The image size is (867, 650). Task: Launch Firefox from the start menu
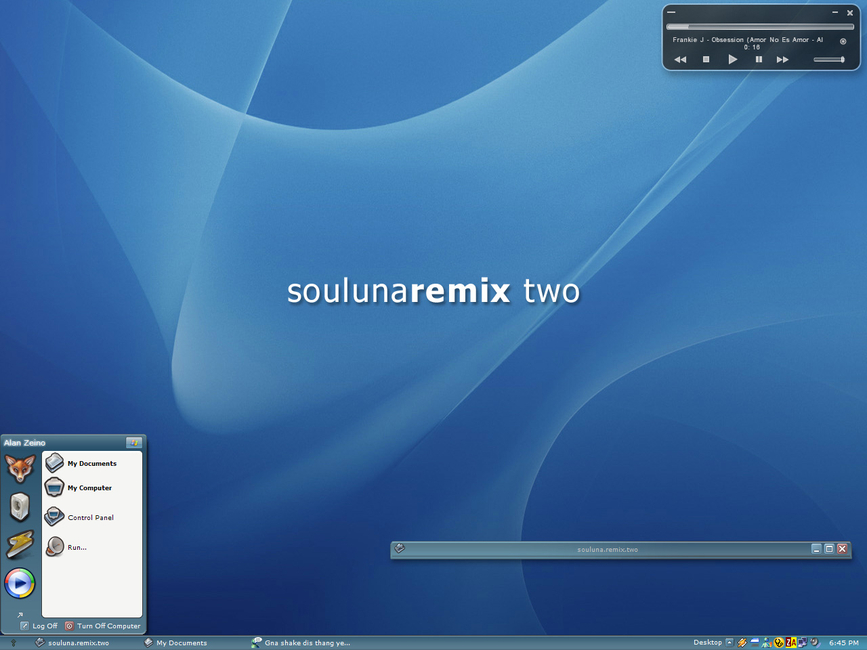[x=20, y=468]
